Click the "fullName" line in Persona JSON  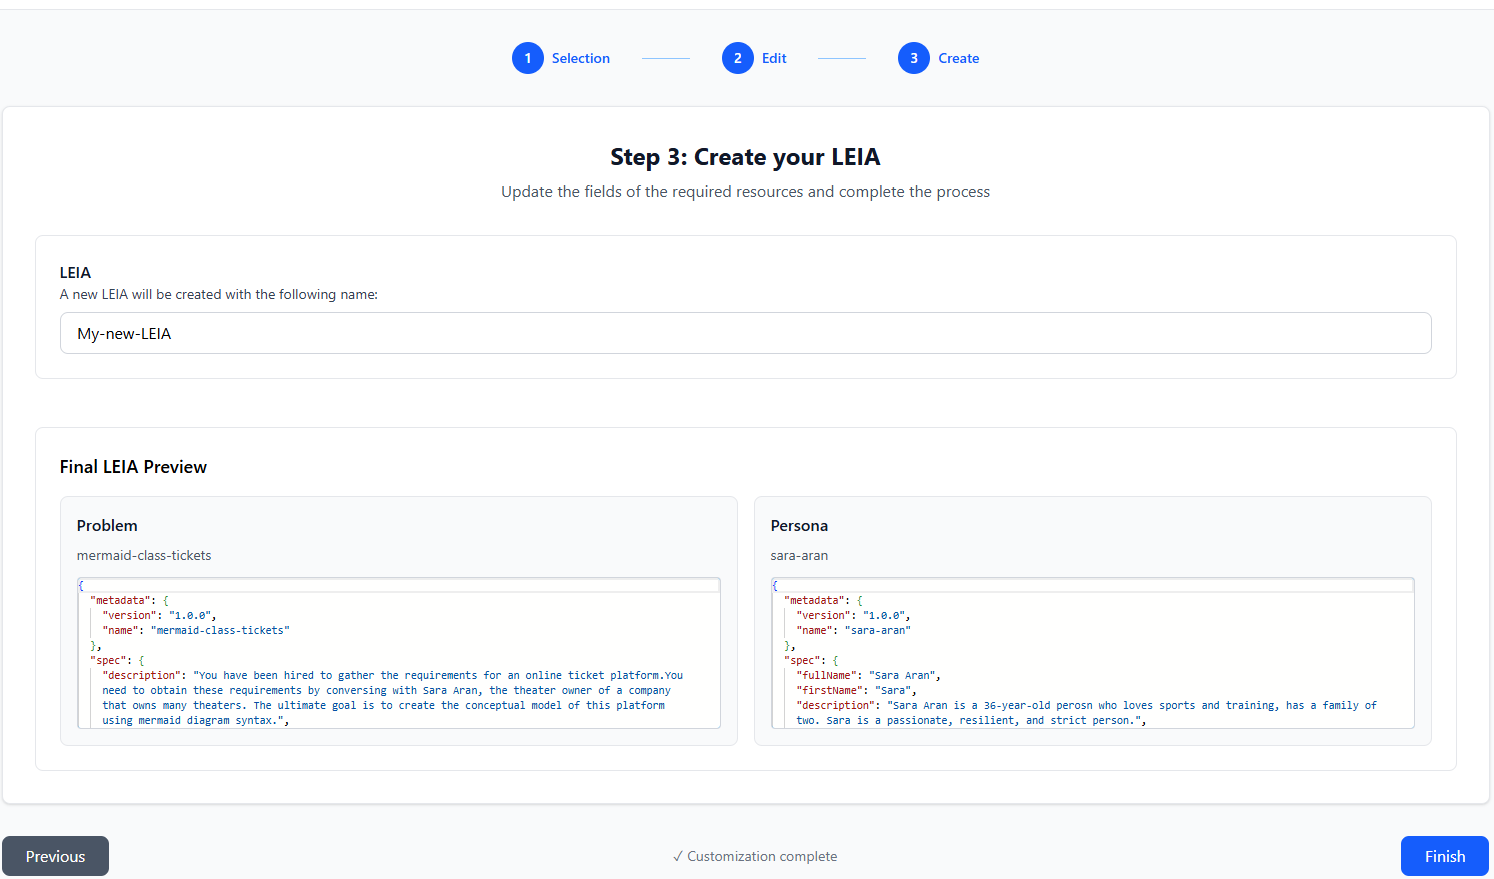[866, 676]
